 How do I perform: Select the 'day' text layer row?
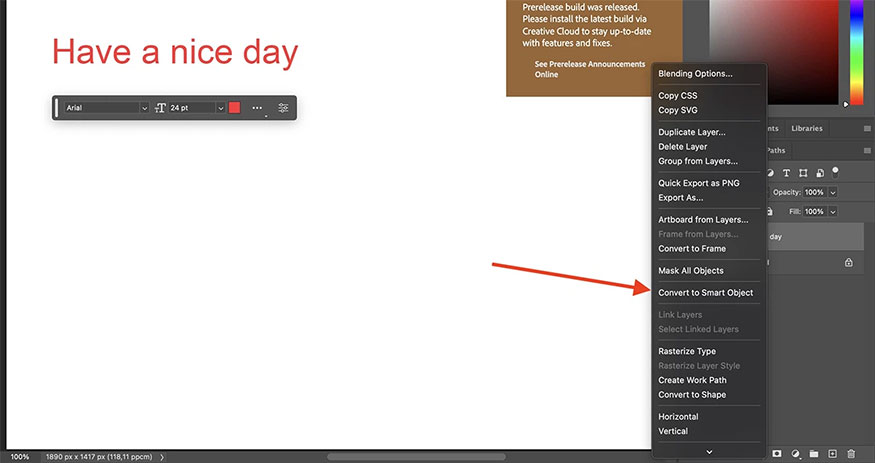[815, 237]
